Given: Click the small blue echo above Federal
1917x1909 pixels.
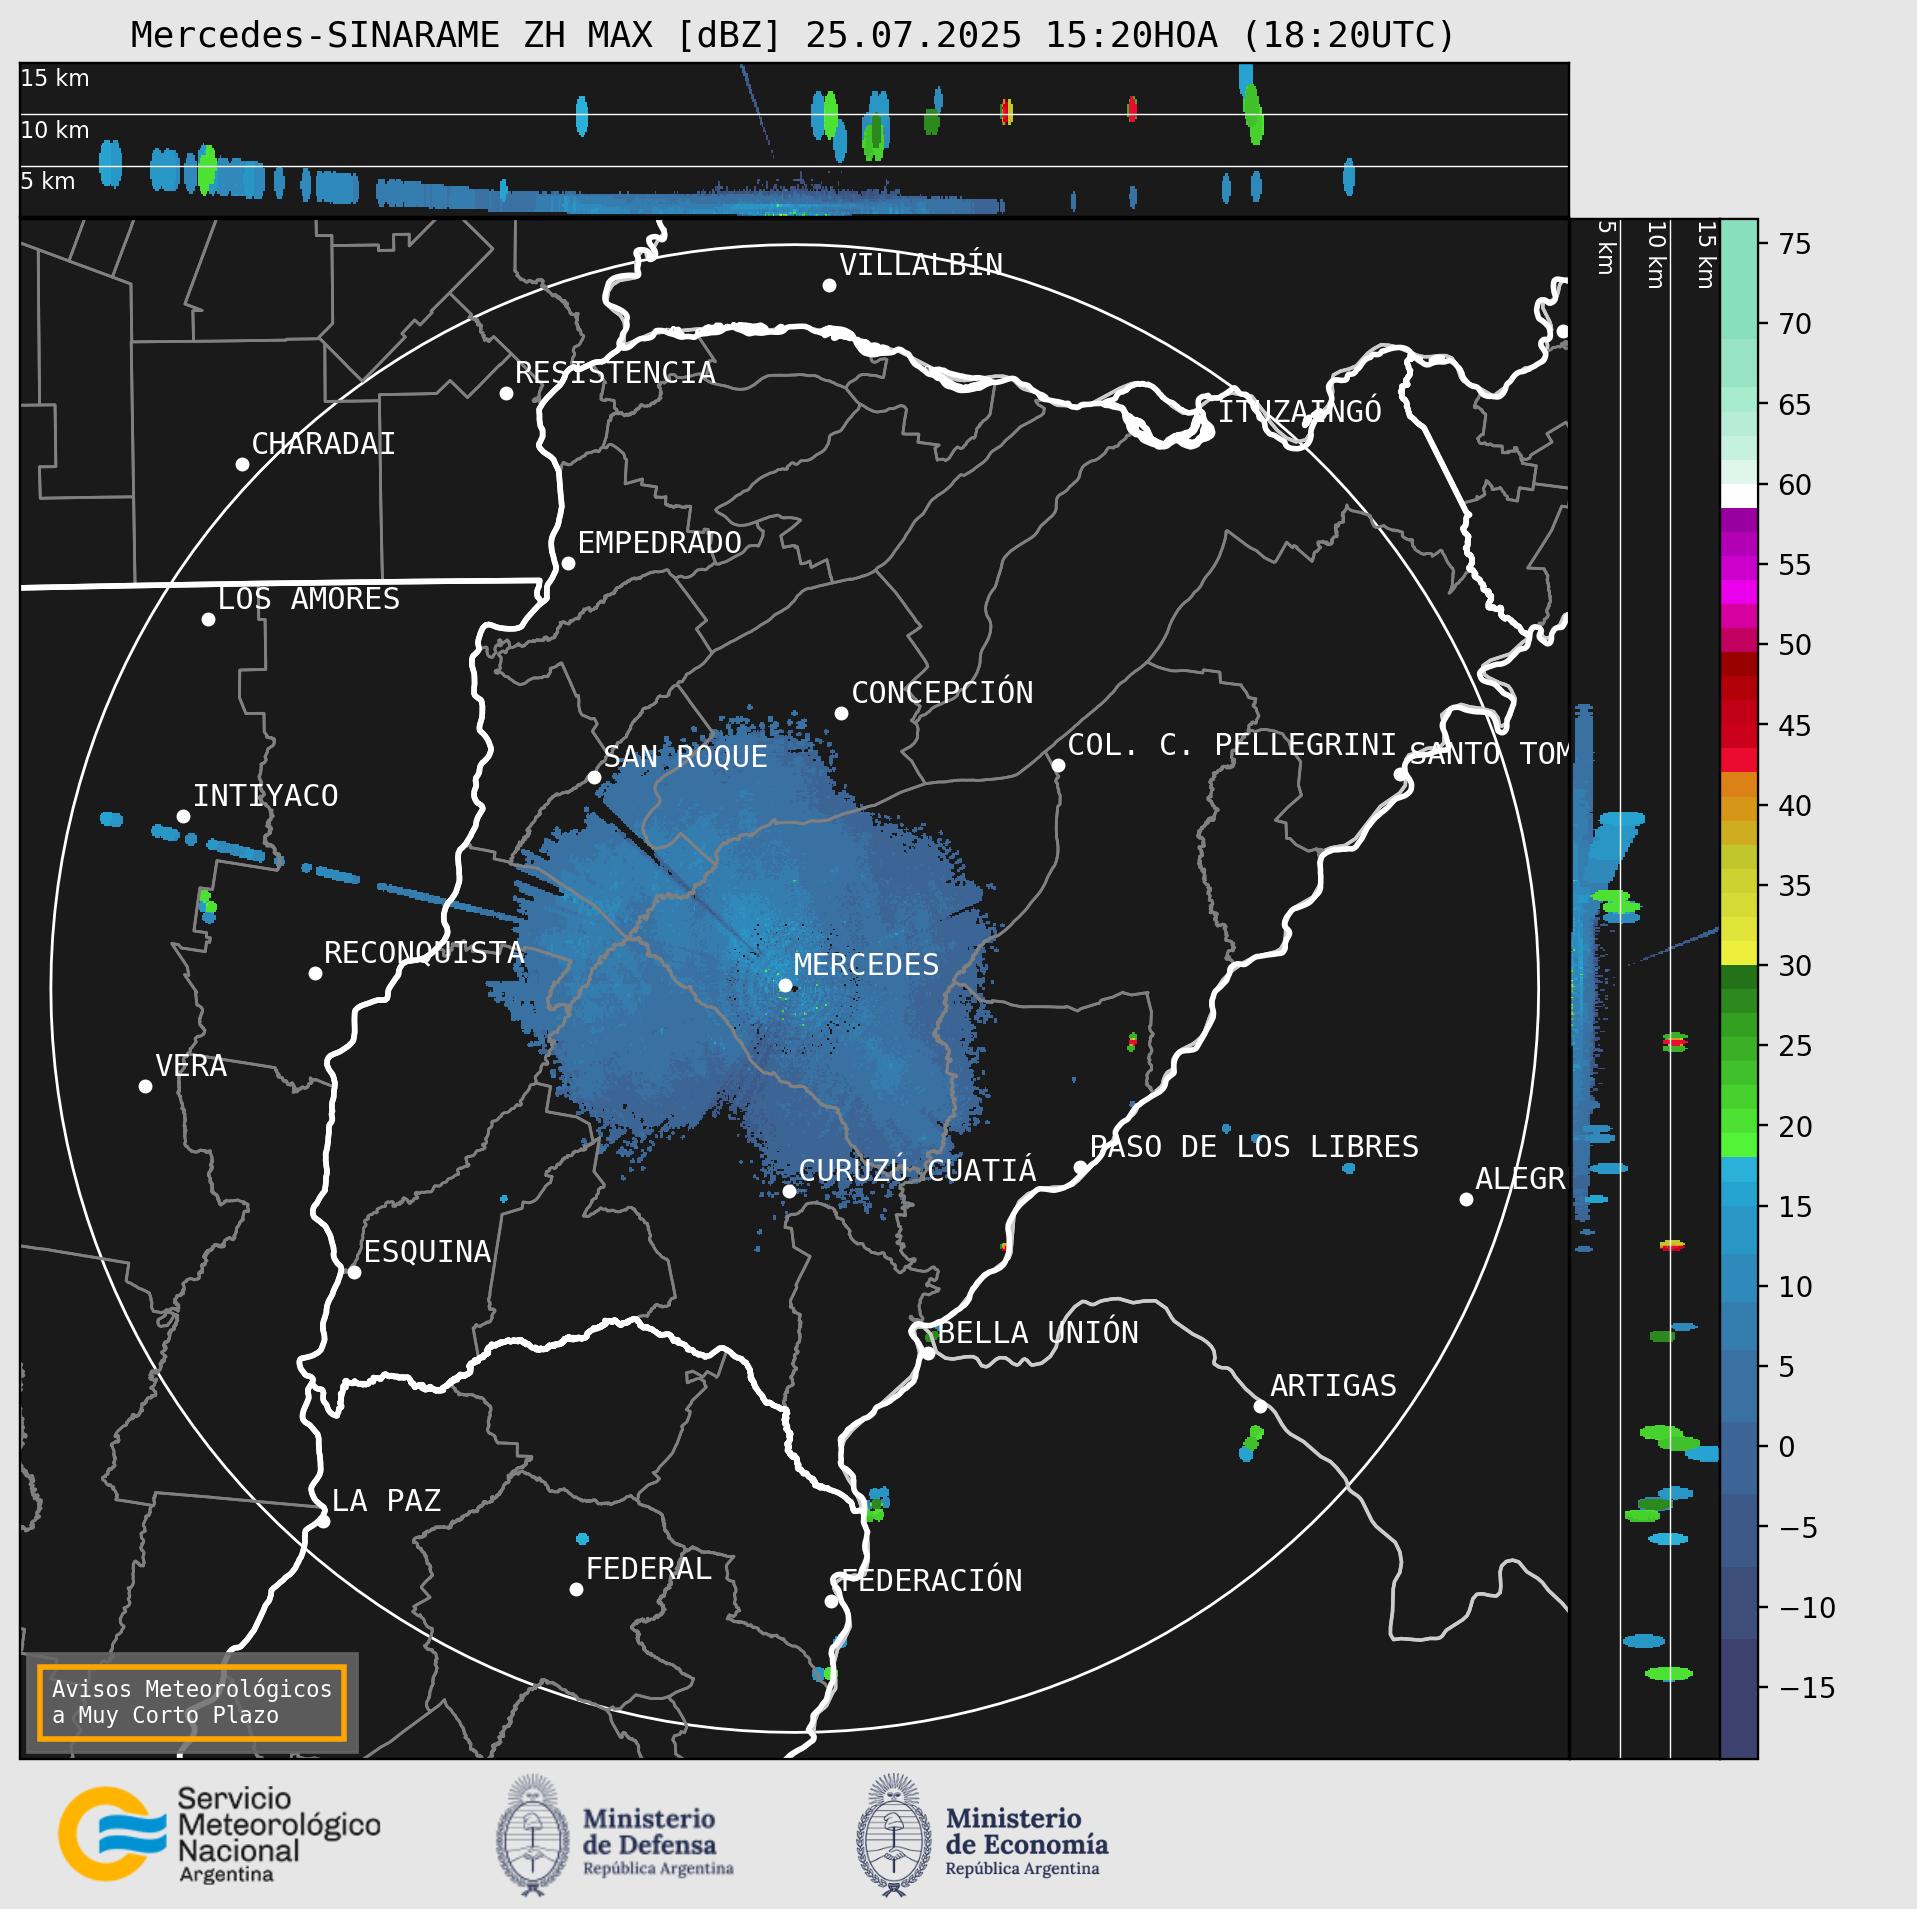Looking at the screenshot, I should tap(582, 1538).
